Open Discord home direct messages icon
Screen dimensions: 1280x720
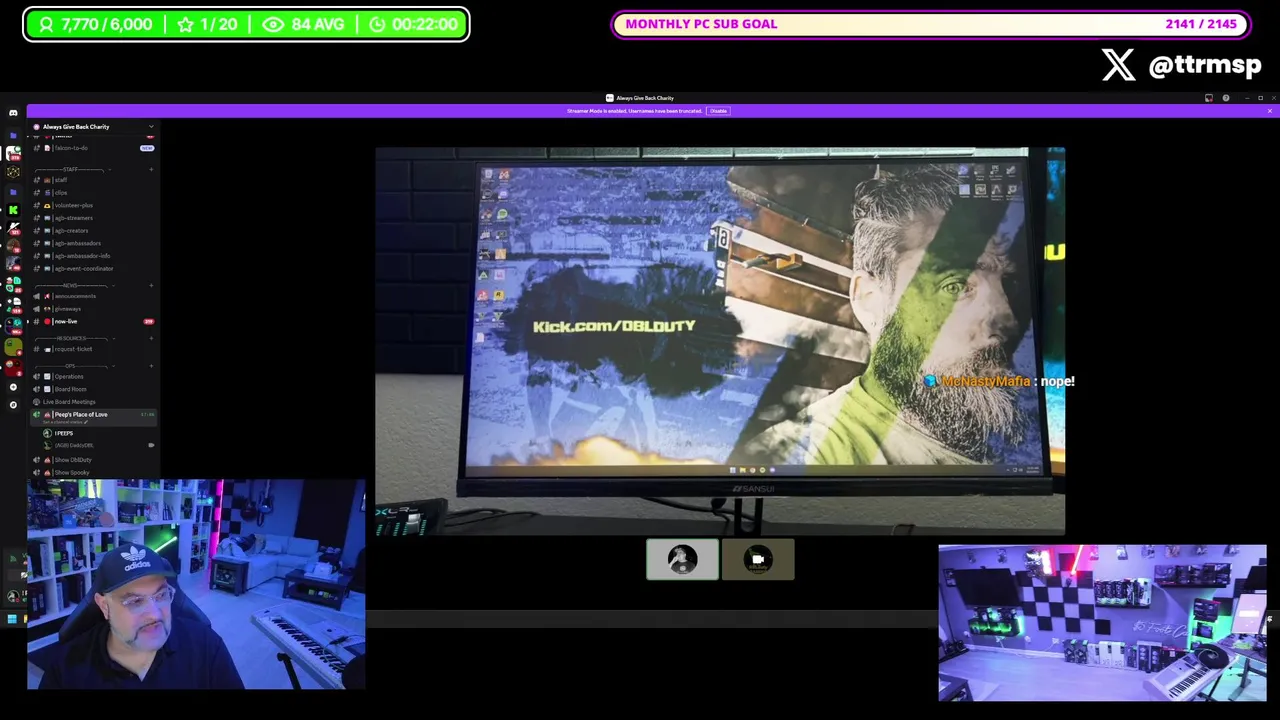[13, 113]
